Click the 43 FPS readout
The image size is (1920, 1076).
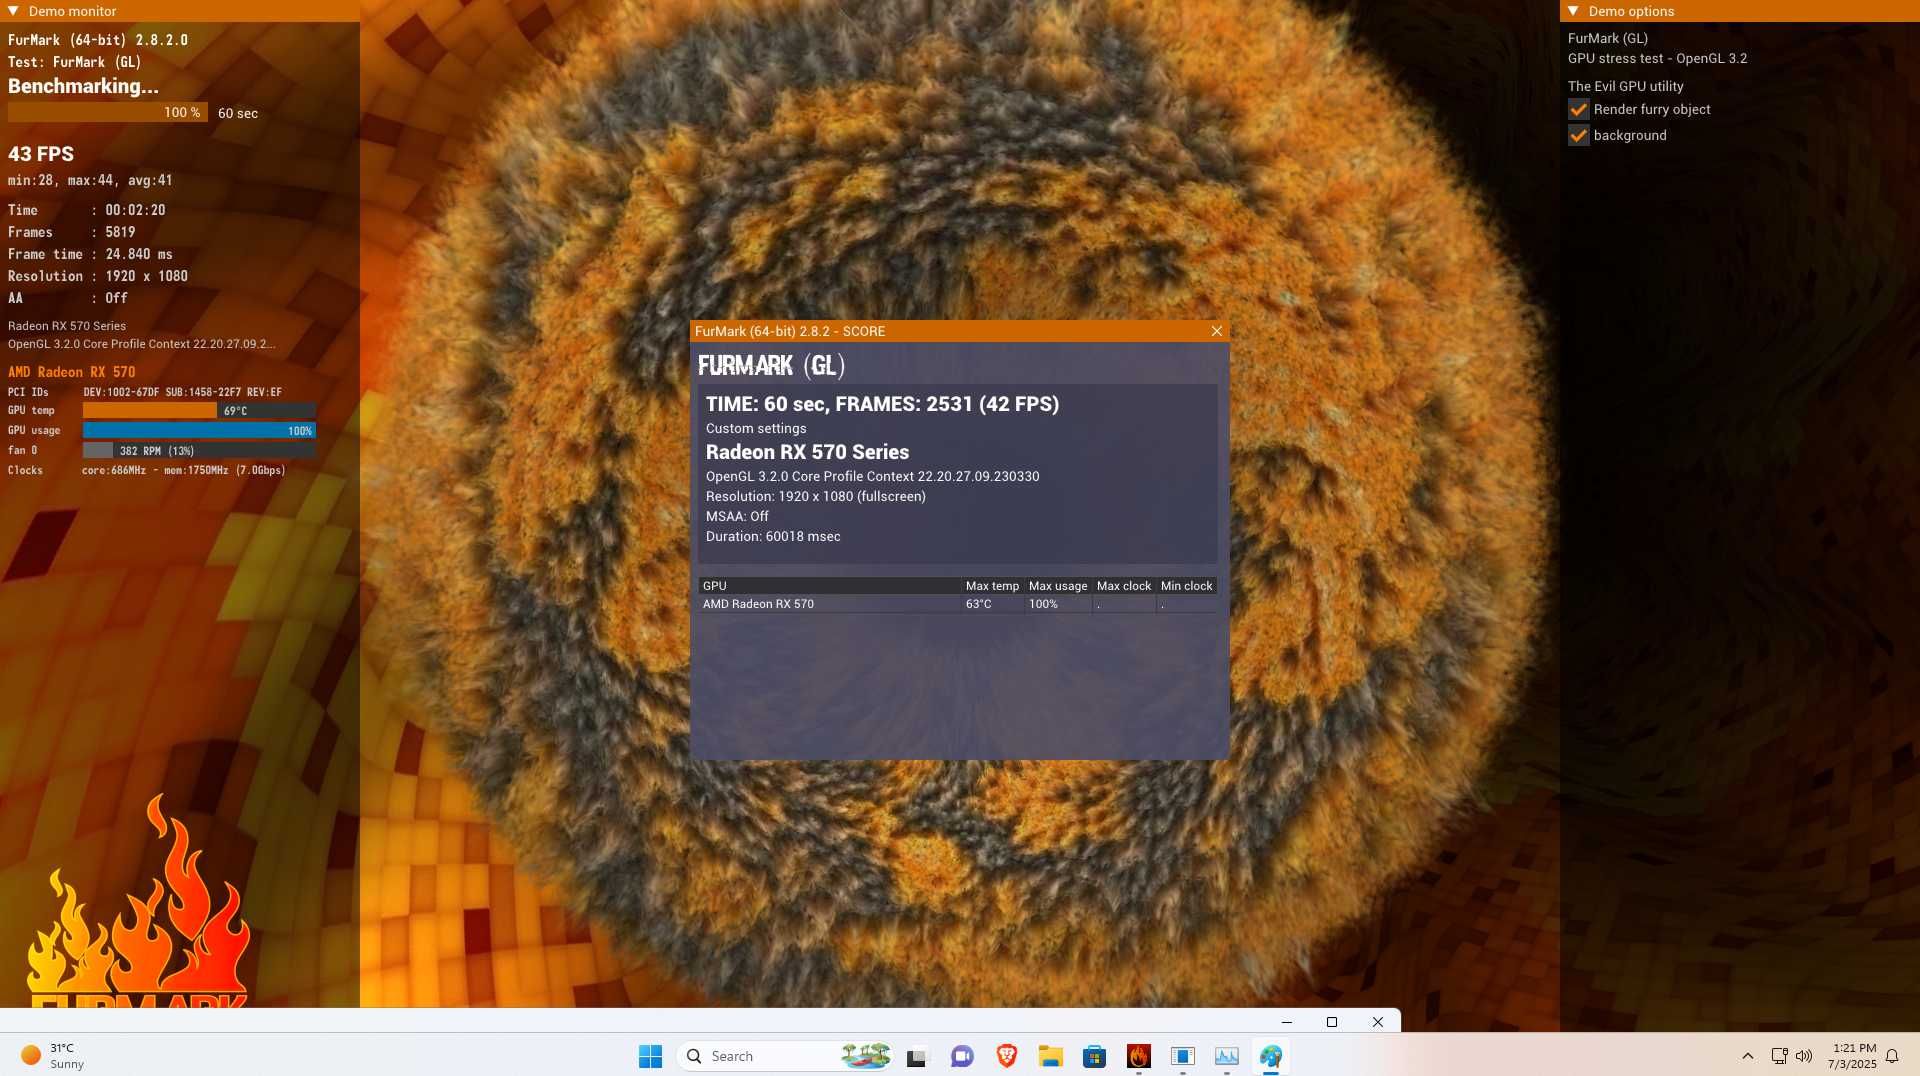click(x=41, y=154)
